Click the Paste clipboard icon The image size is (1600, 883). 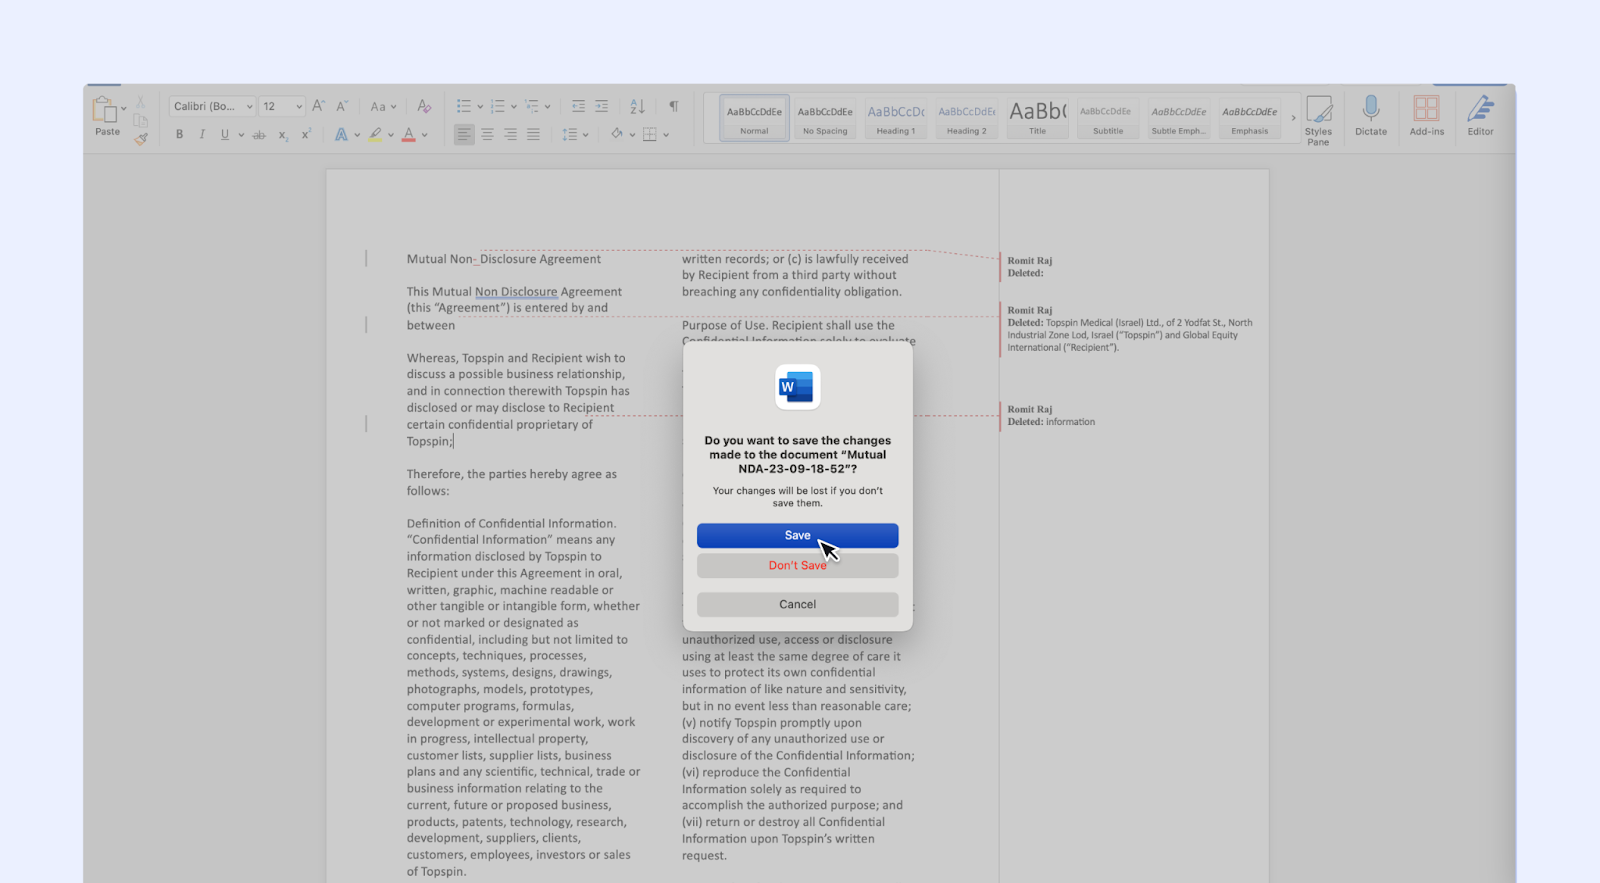[104, 110]
